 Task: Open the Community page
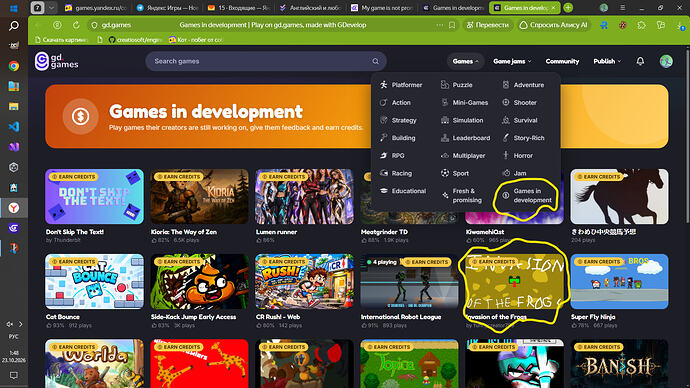pos(562,61)
